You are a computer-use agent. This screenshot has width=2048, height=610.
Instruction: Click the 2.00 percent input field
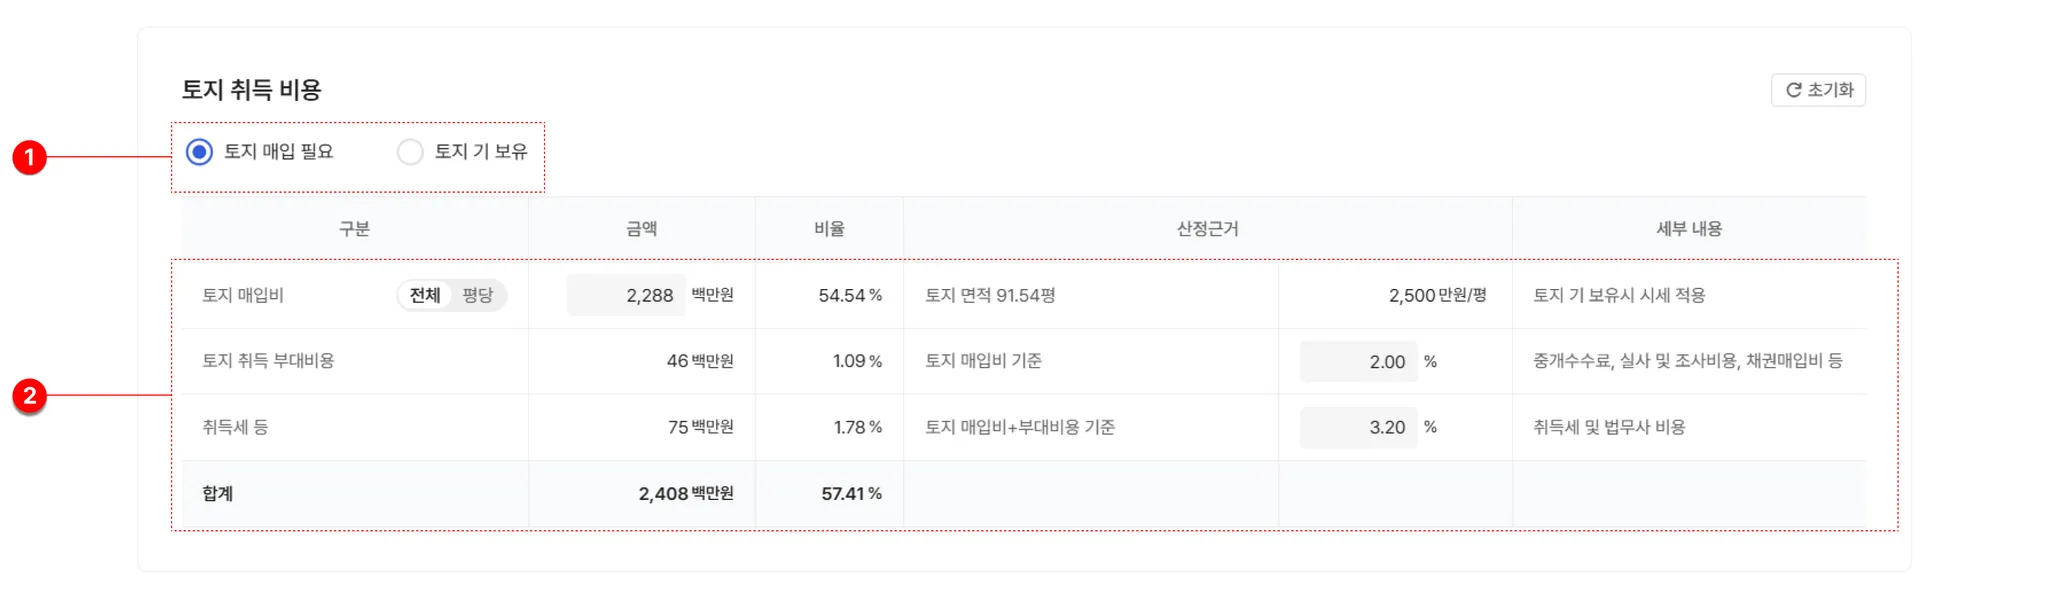[x=1358, y=361]
